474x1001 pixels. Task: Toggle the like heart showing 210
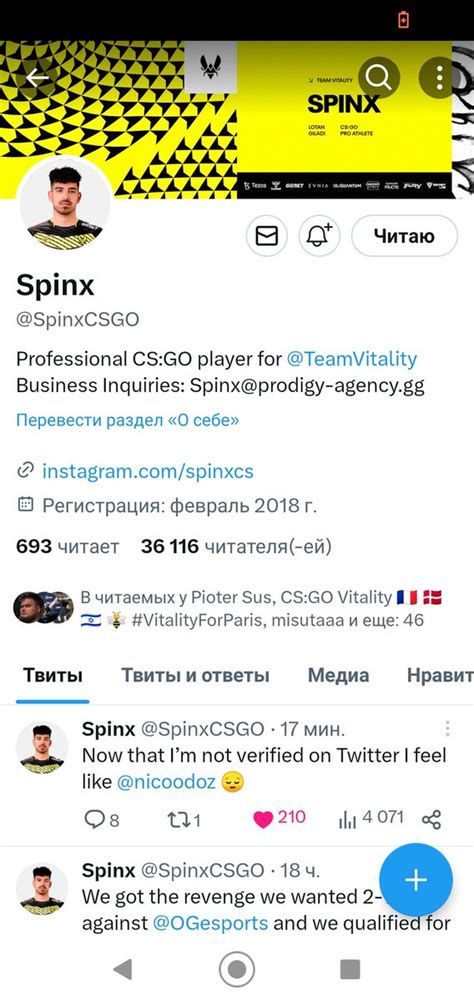[x=279, y=818]
